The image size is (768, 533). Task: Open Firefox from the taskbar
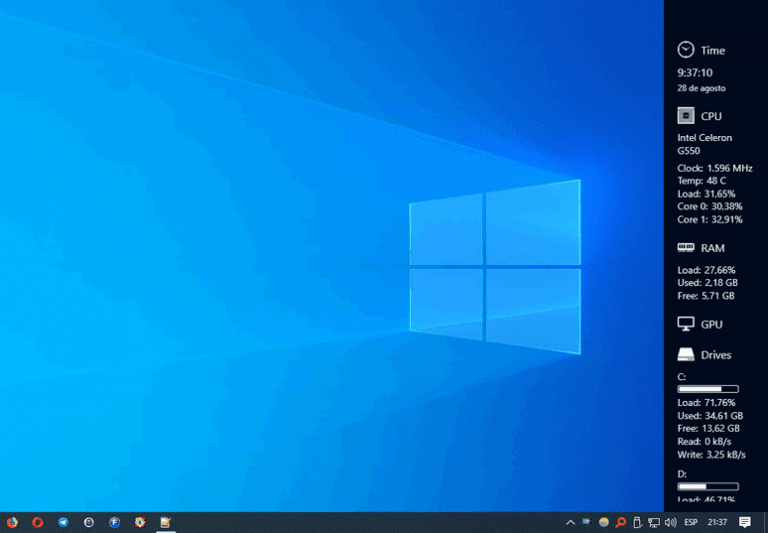coord(12,522)
